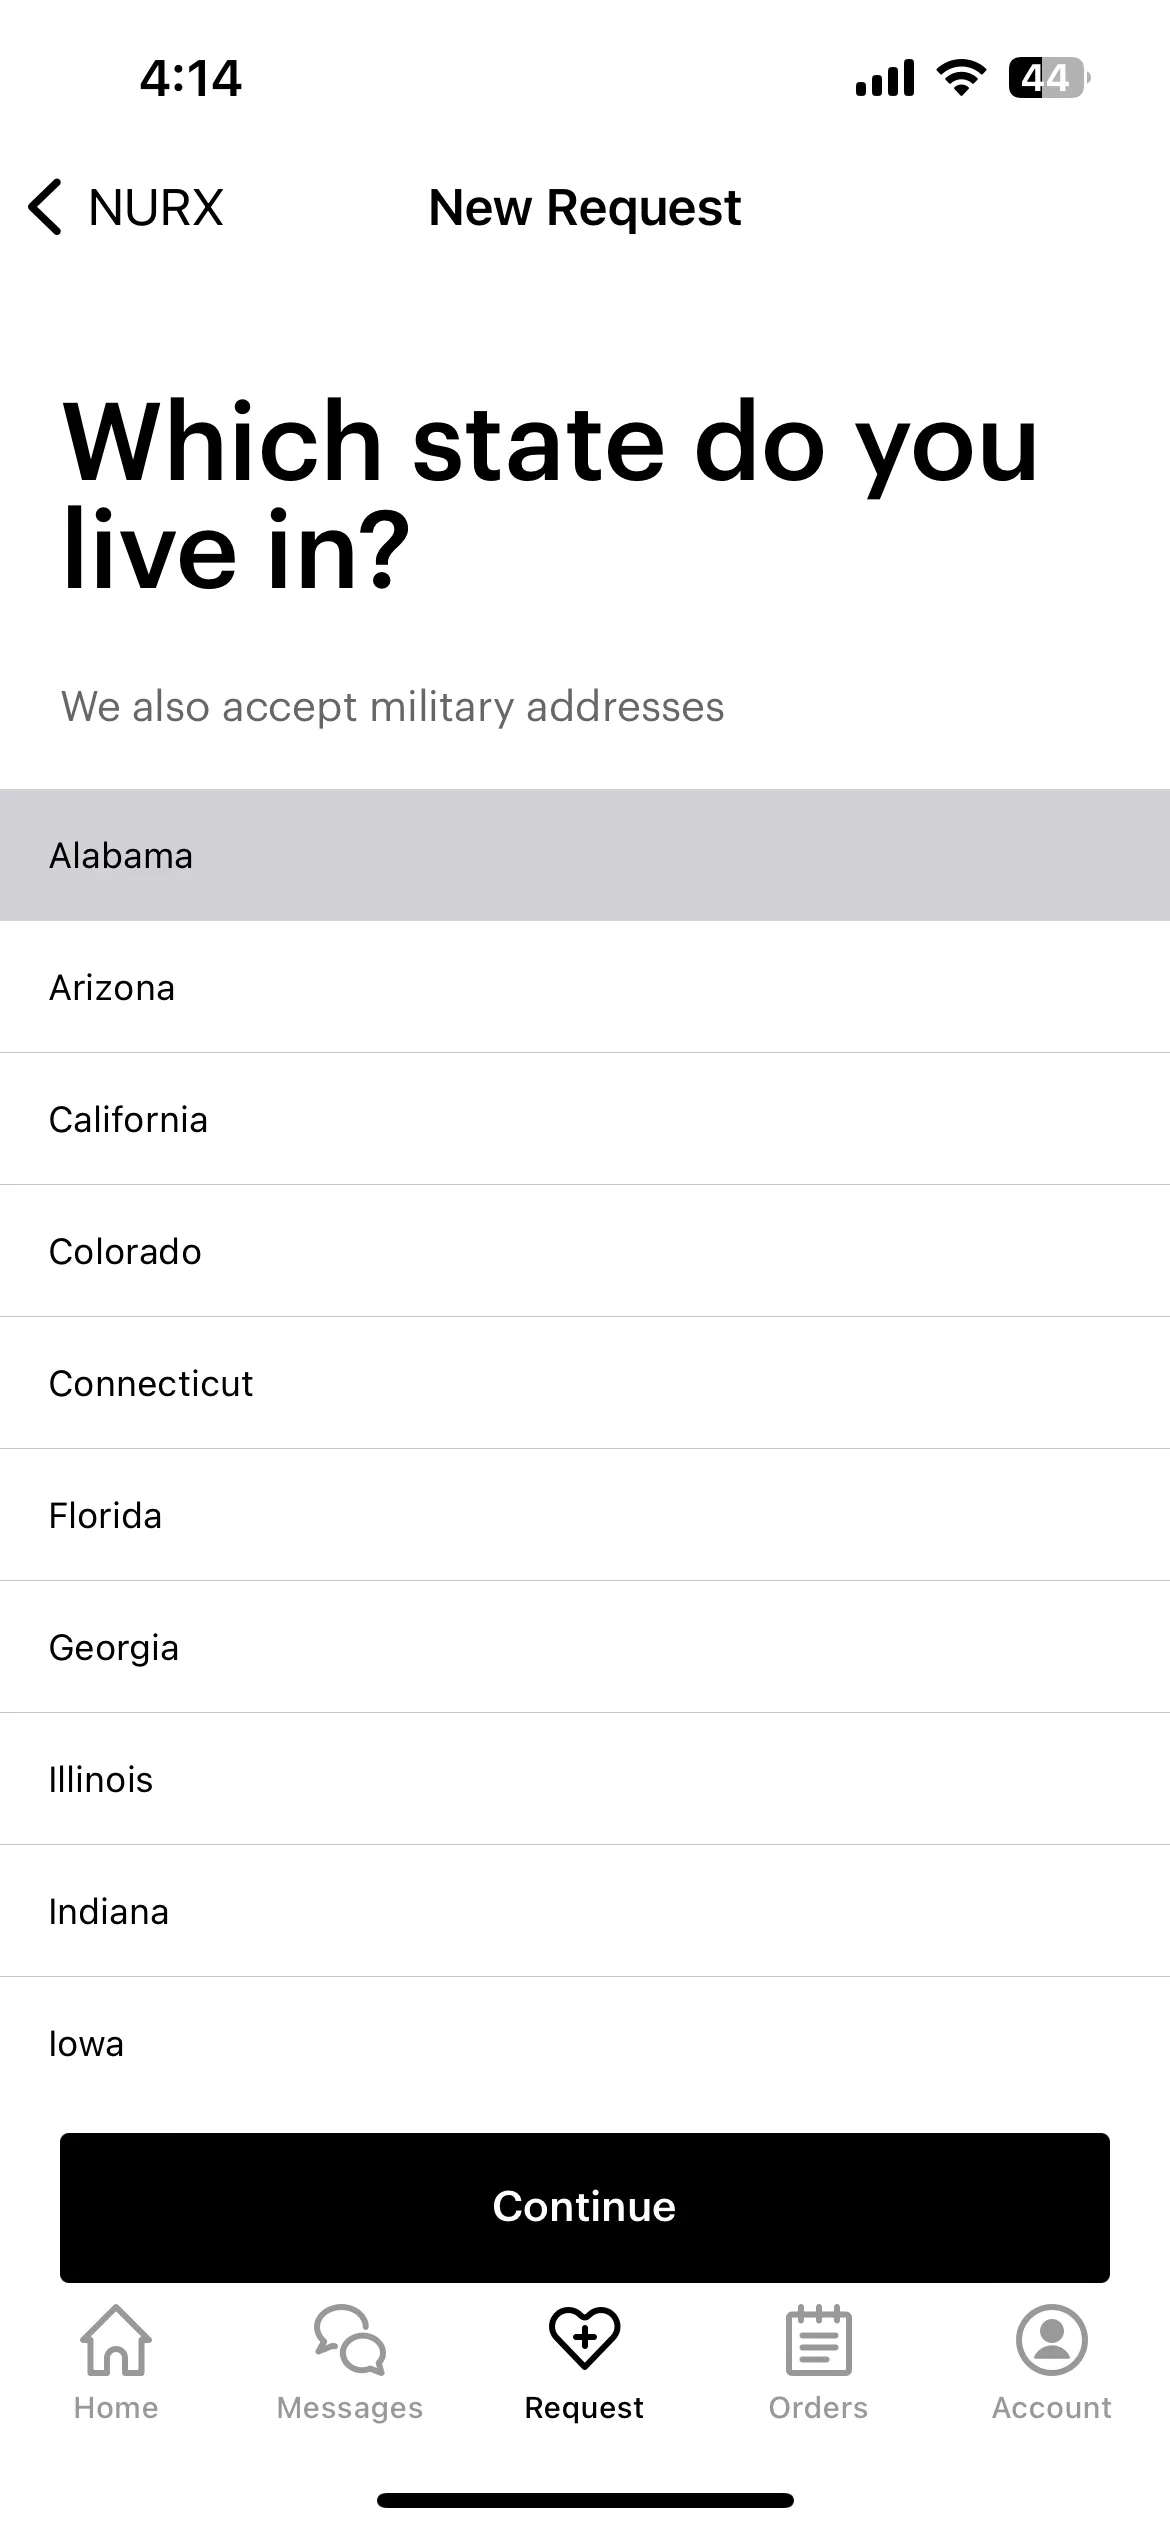Tap the Iowa list entry
Screen dimensions: 1170x2532
pyautogui.click(x=585, y=2043)
